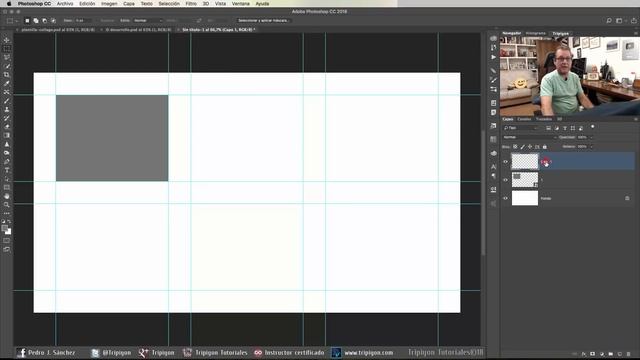Open the Ventana menu
Image resolution: width=640 pixels, height=360 pixels.
[241, 4]
